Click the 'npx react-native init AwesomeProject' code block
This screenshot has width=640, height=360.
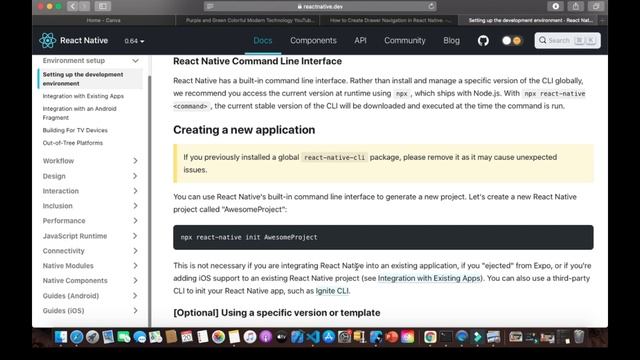(x=383, y=237)
